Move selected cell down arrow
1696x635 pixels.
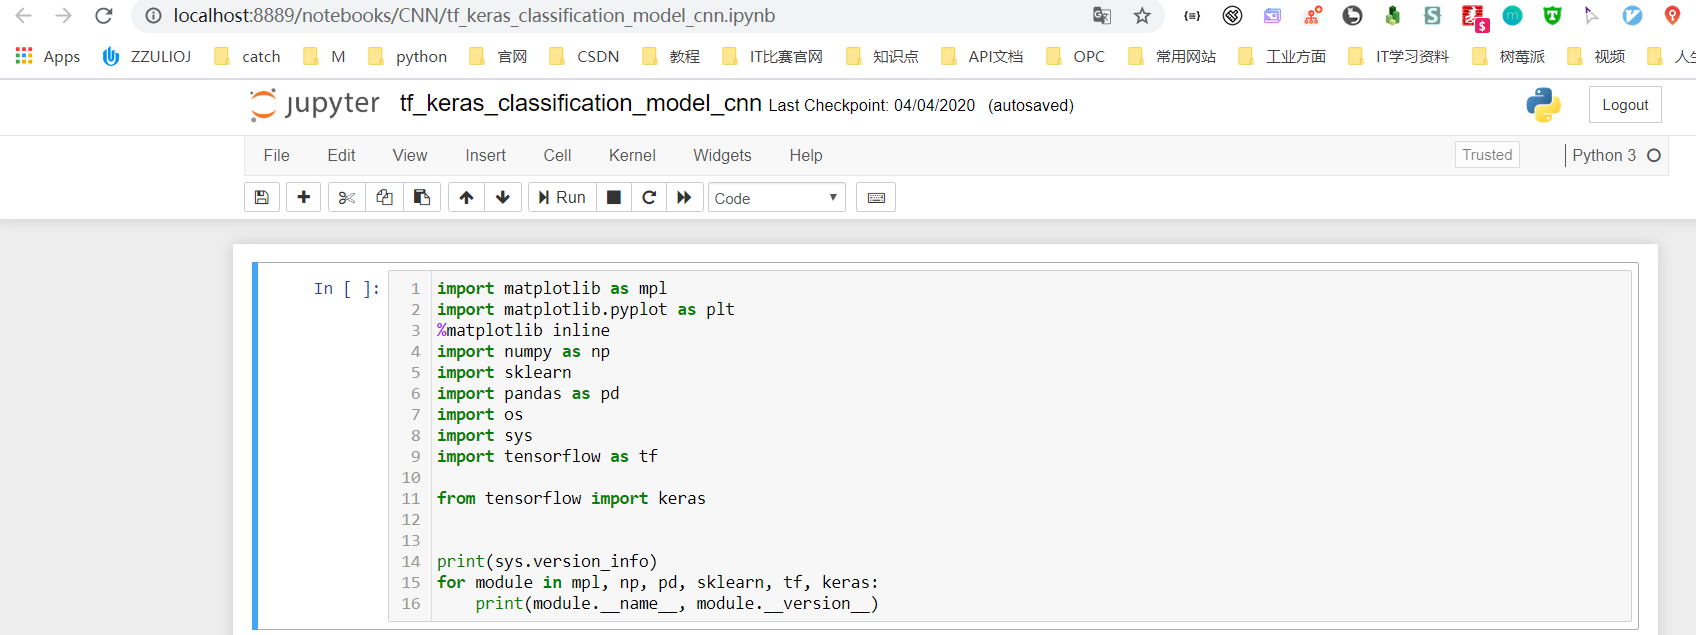point(503,197)
